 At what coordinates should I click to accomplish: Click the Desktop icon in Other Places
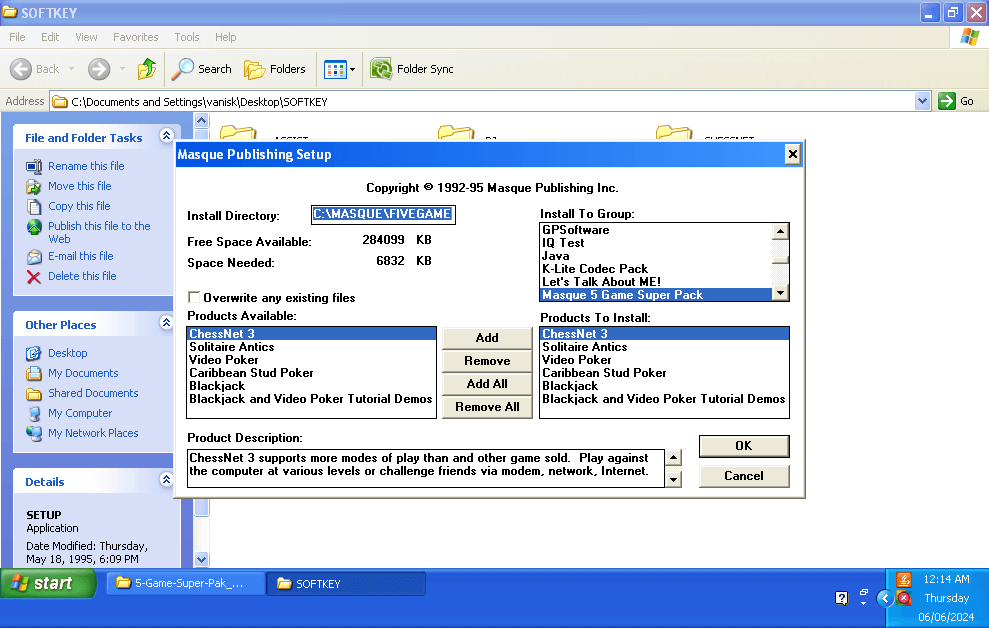pyautogui.click(x=33, y=353)
